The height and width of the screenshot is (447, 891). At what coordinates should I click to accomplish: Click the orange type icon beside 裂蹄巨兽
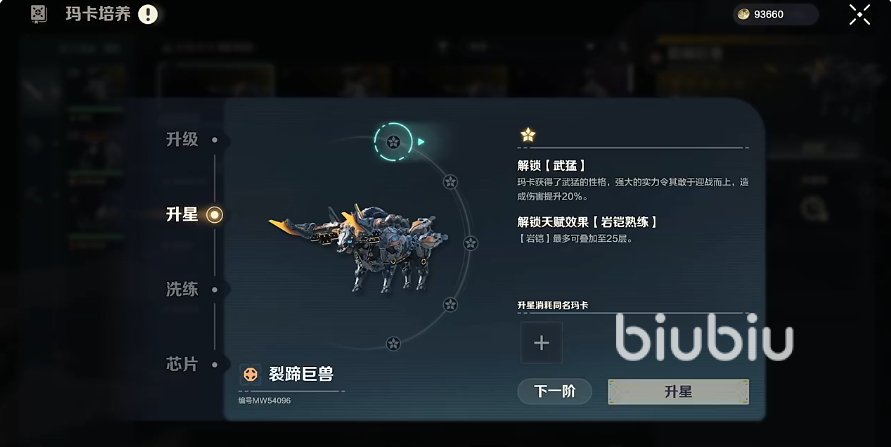(x=250, y=374)
